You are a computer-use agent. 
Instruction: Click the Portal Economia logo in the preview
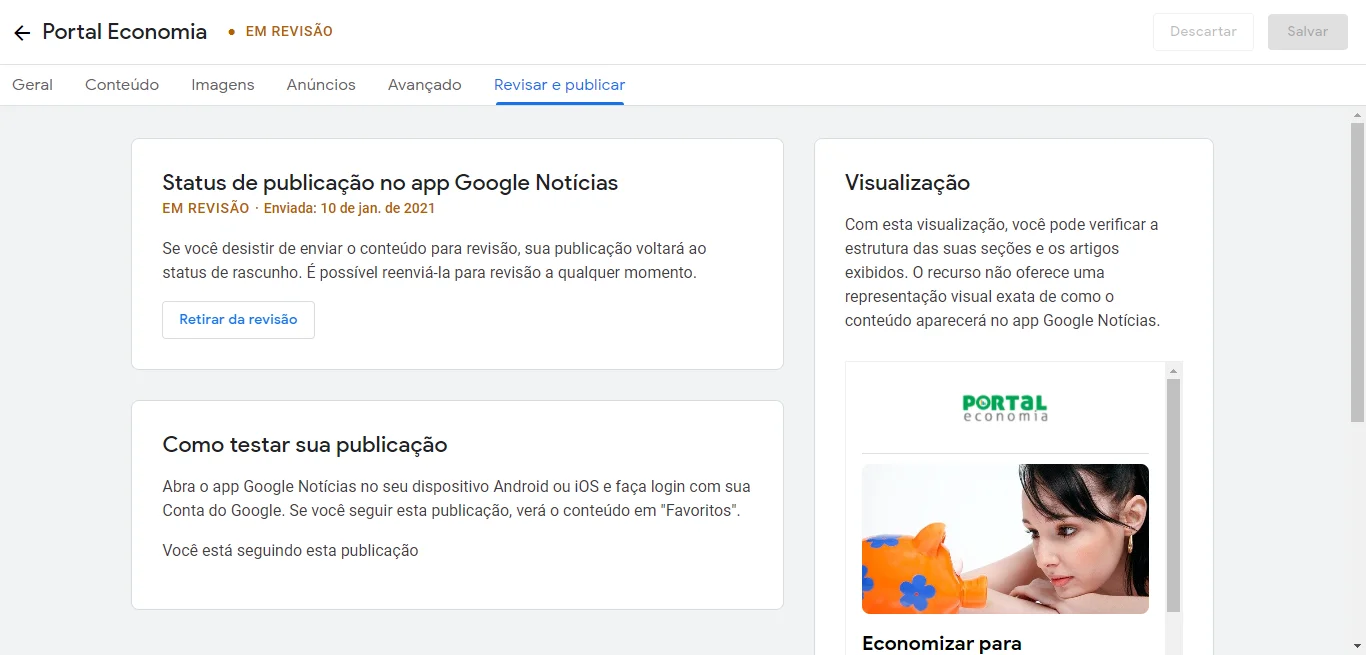coord(1005,407)
